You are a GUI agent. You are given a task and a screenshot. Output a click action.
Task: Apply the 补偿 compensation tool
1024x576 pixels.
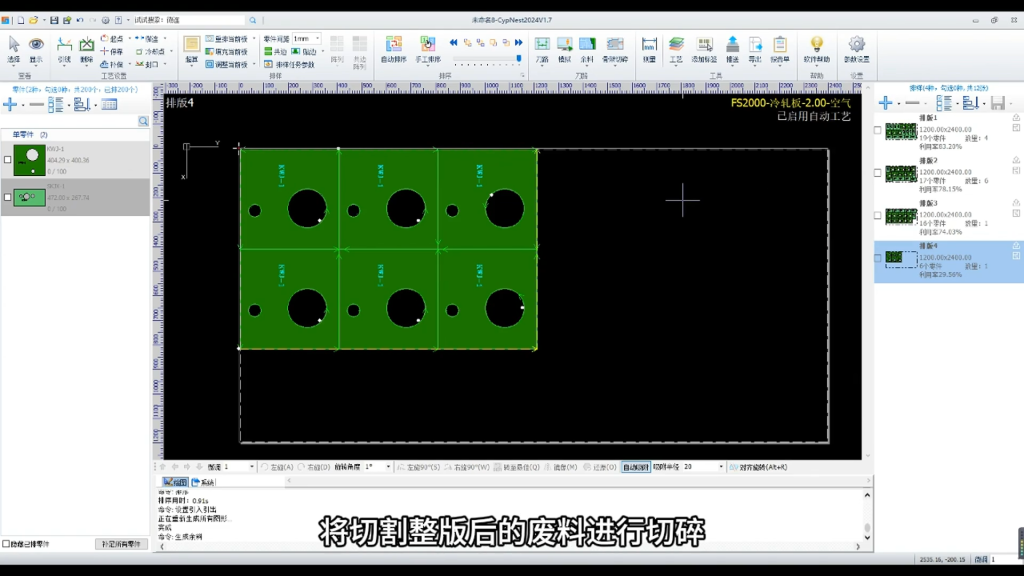pos(112,64)
